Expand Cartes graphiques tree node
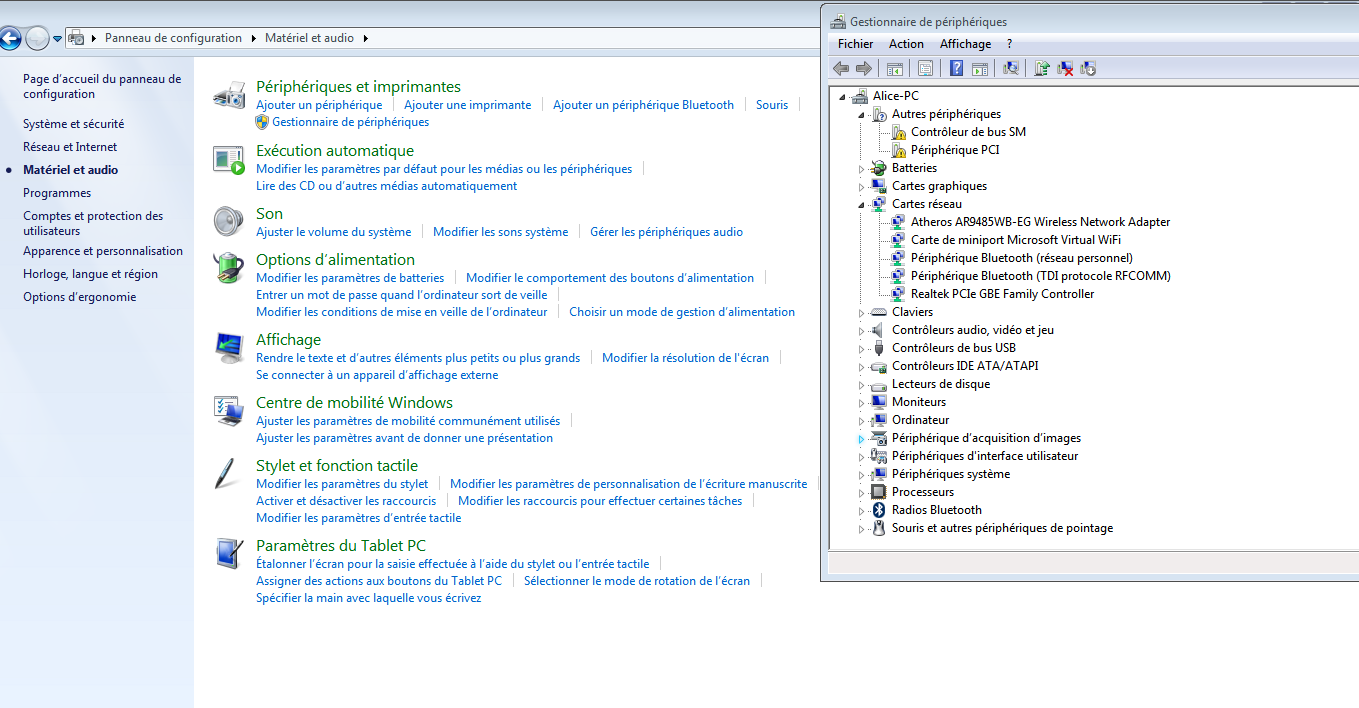 (x=861, y=187)
